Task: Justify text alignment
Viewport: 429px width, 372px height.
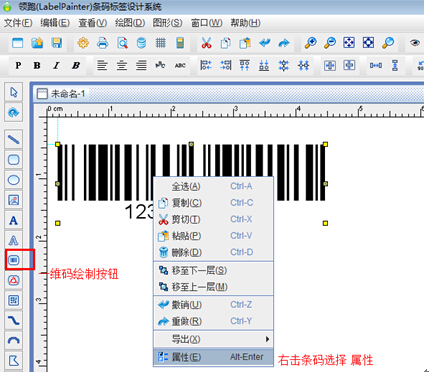Action: [141, 65]
